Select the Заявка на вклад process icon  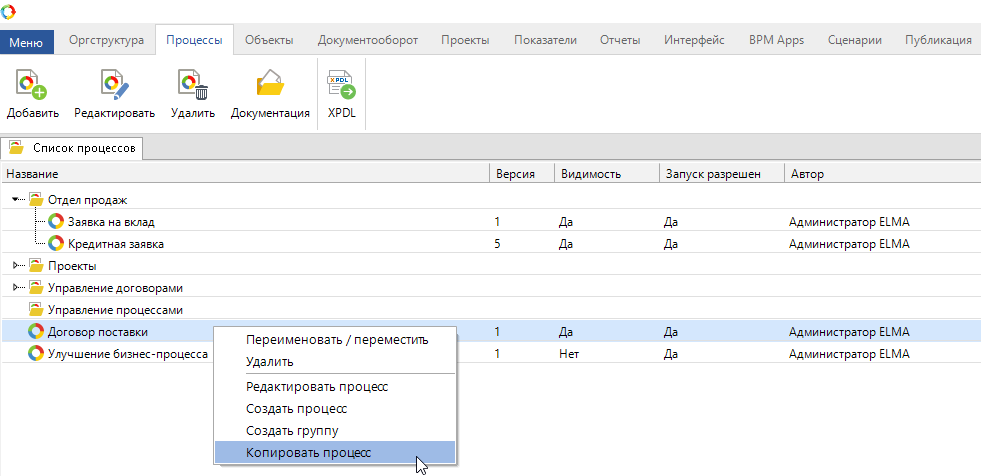57,222
